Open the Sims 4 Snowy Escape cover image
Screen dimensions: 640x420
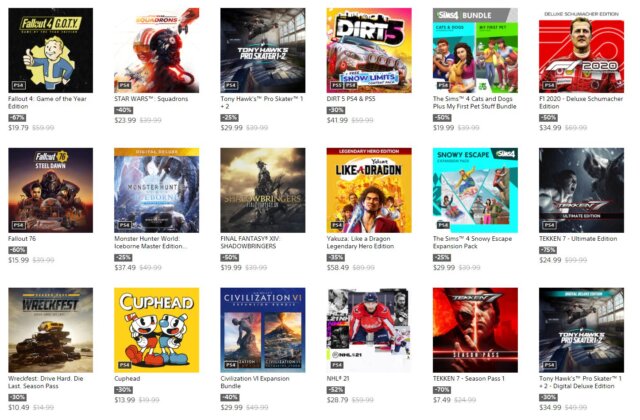(x=475, y=190)
